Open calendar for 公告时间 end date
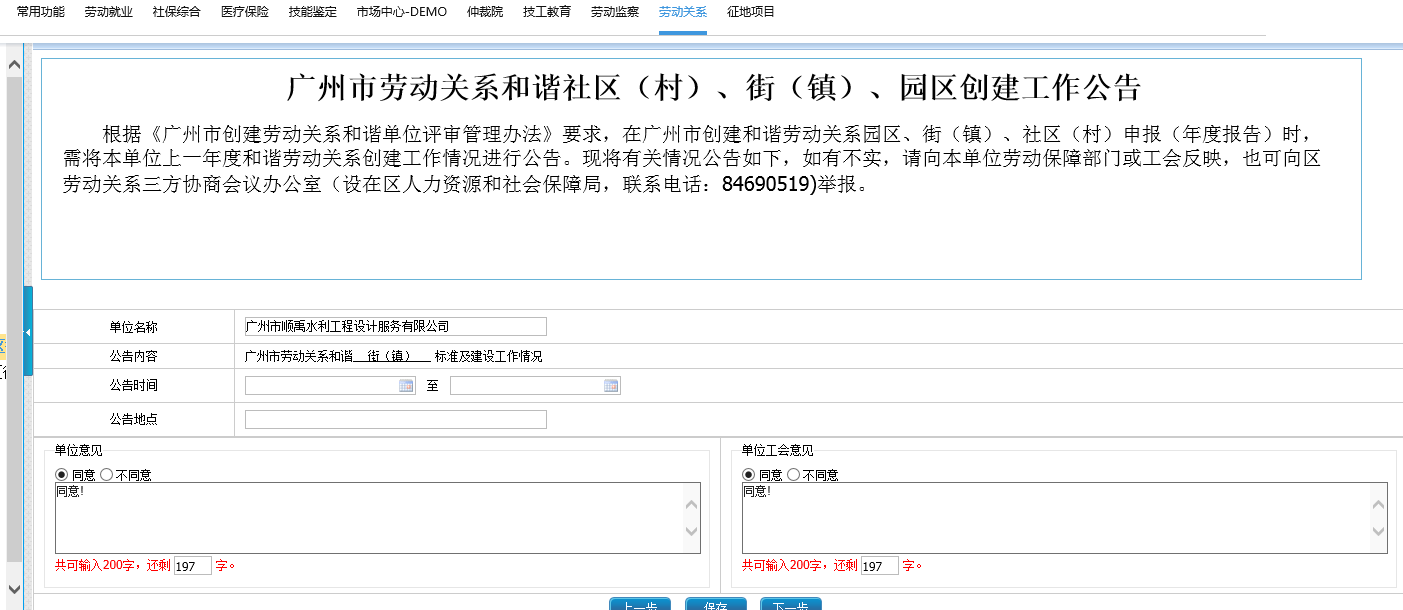This screenshot has height=610, width=1403. click(611, 386)
